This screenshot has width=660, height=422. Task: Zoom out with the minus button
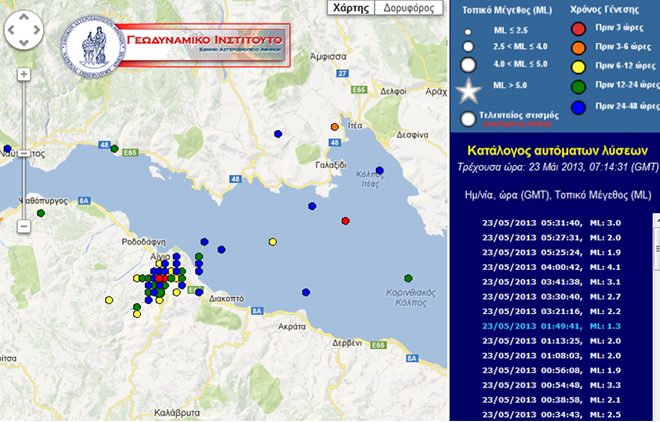[x=23, y=225]
